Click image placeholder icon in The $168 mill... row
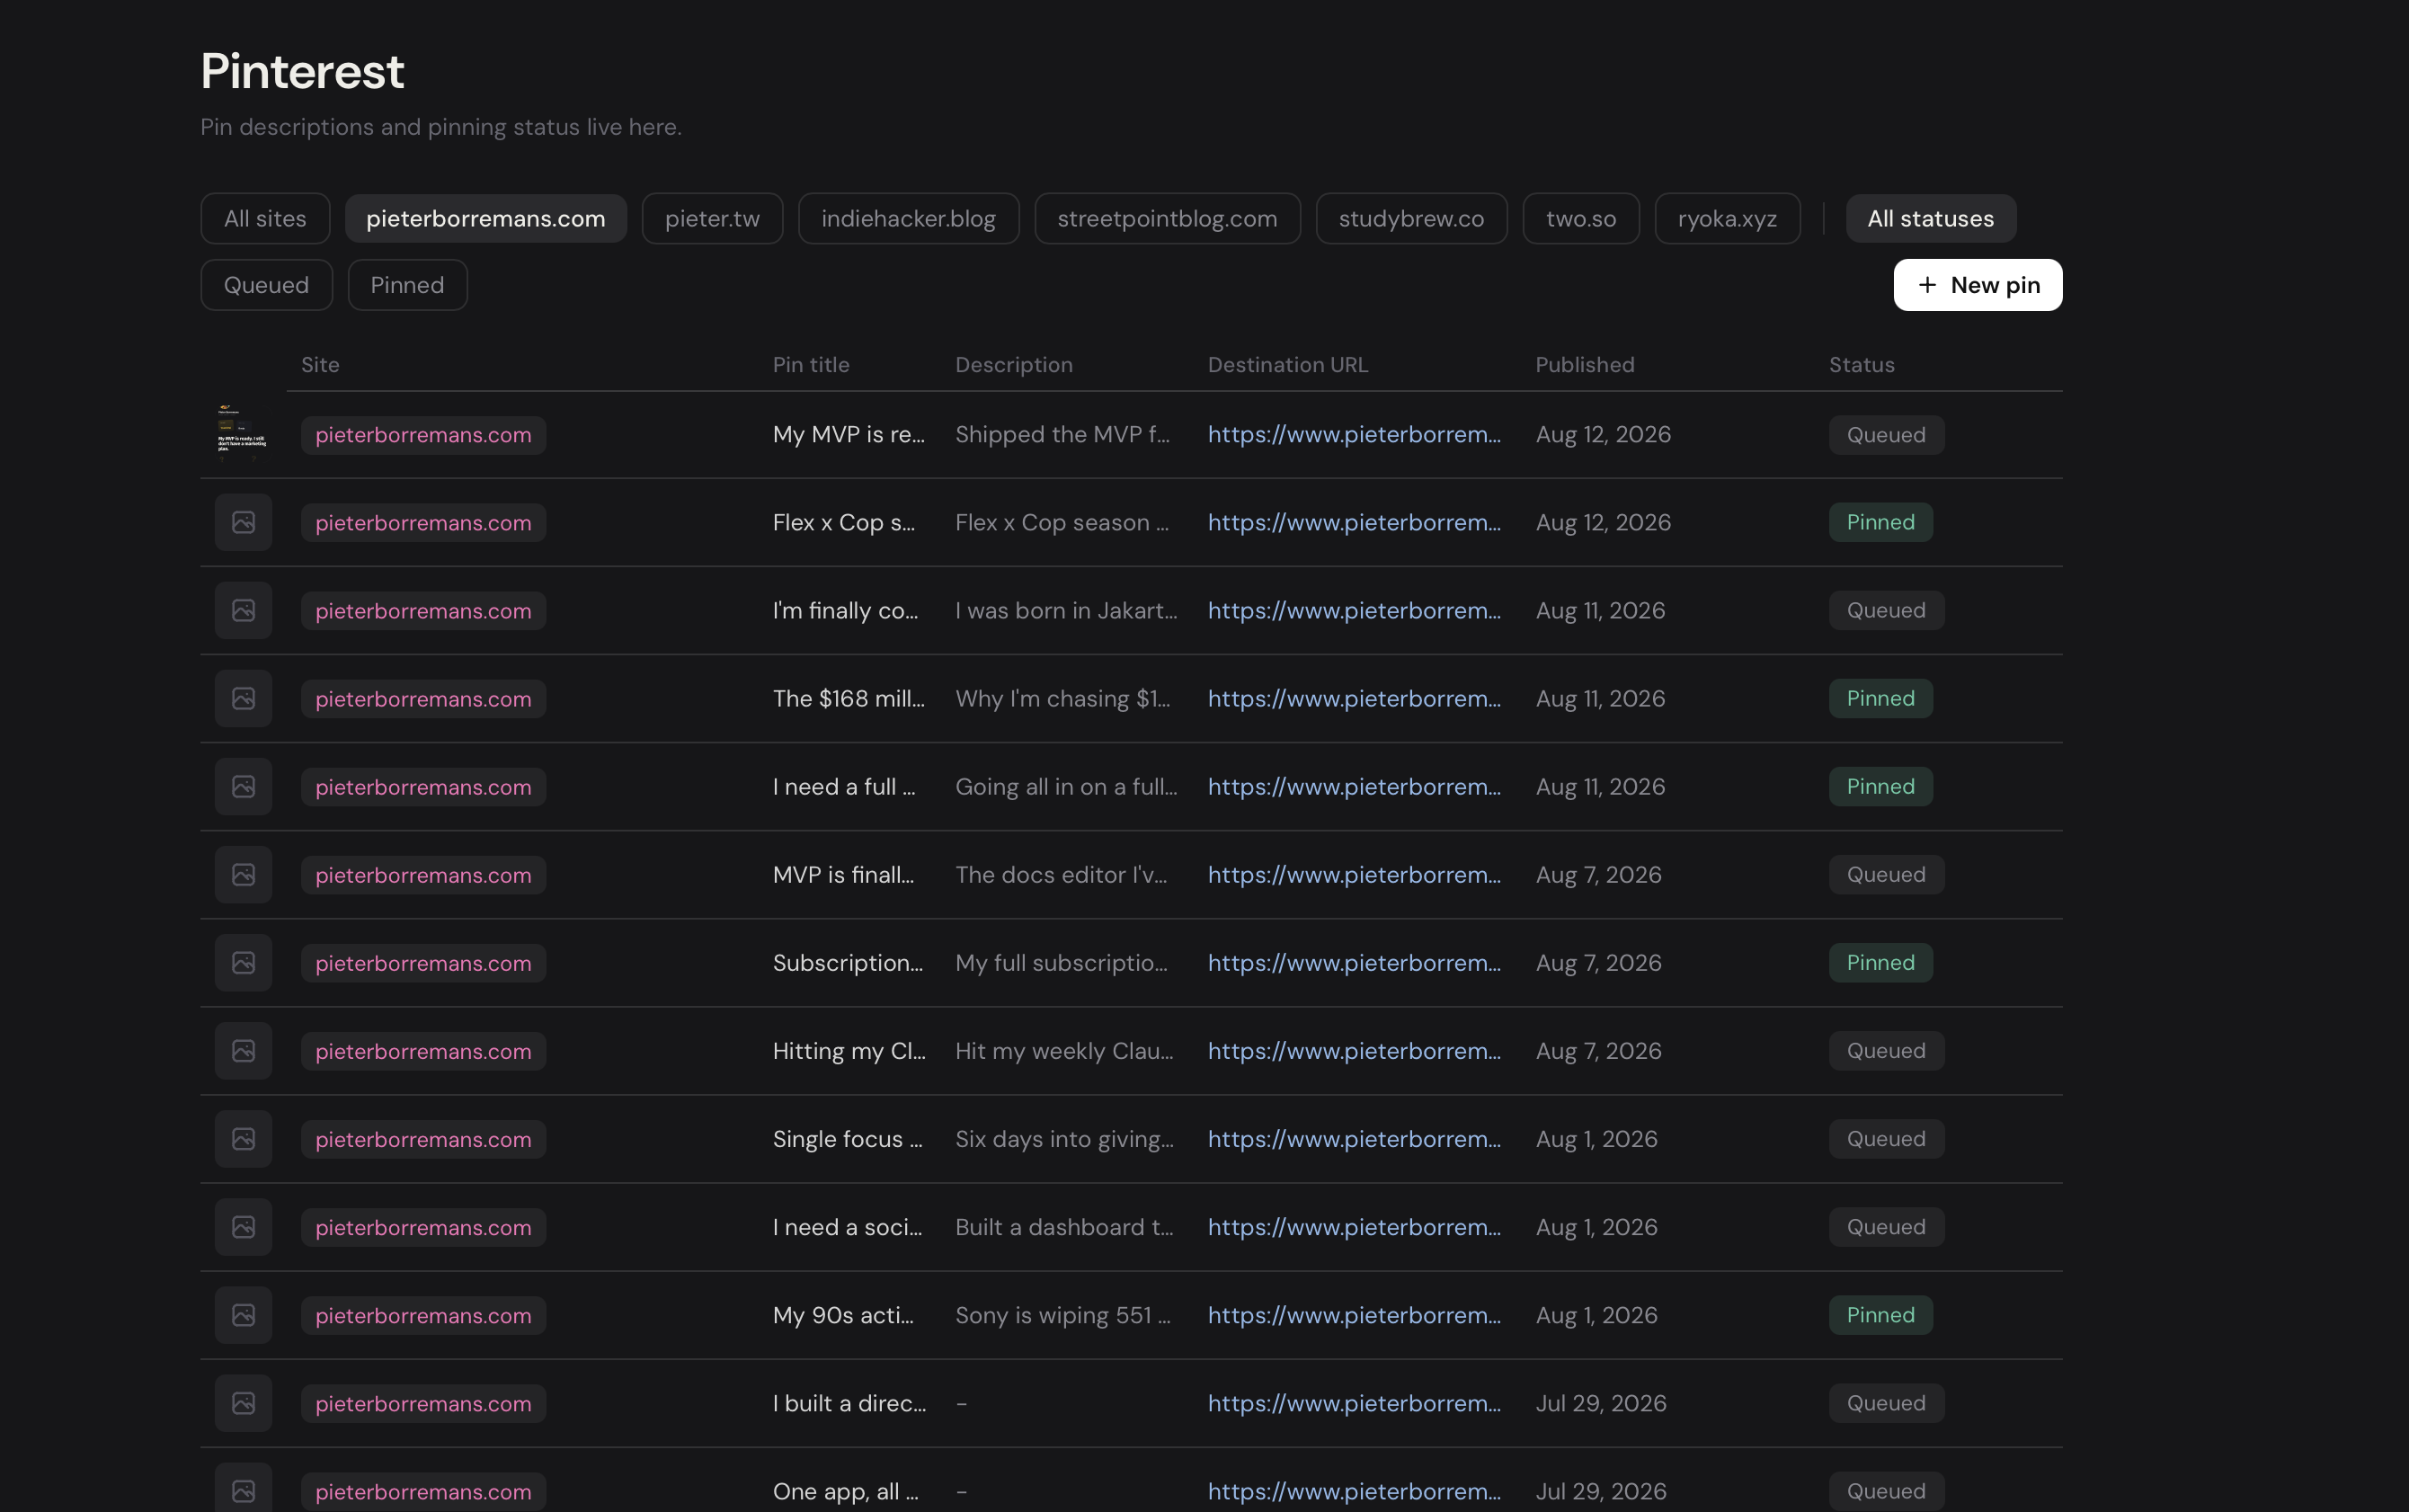The height and width of the screenshot is (1512, 2409). pyautogui.click(x=243, y=698)
